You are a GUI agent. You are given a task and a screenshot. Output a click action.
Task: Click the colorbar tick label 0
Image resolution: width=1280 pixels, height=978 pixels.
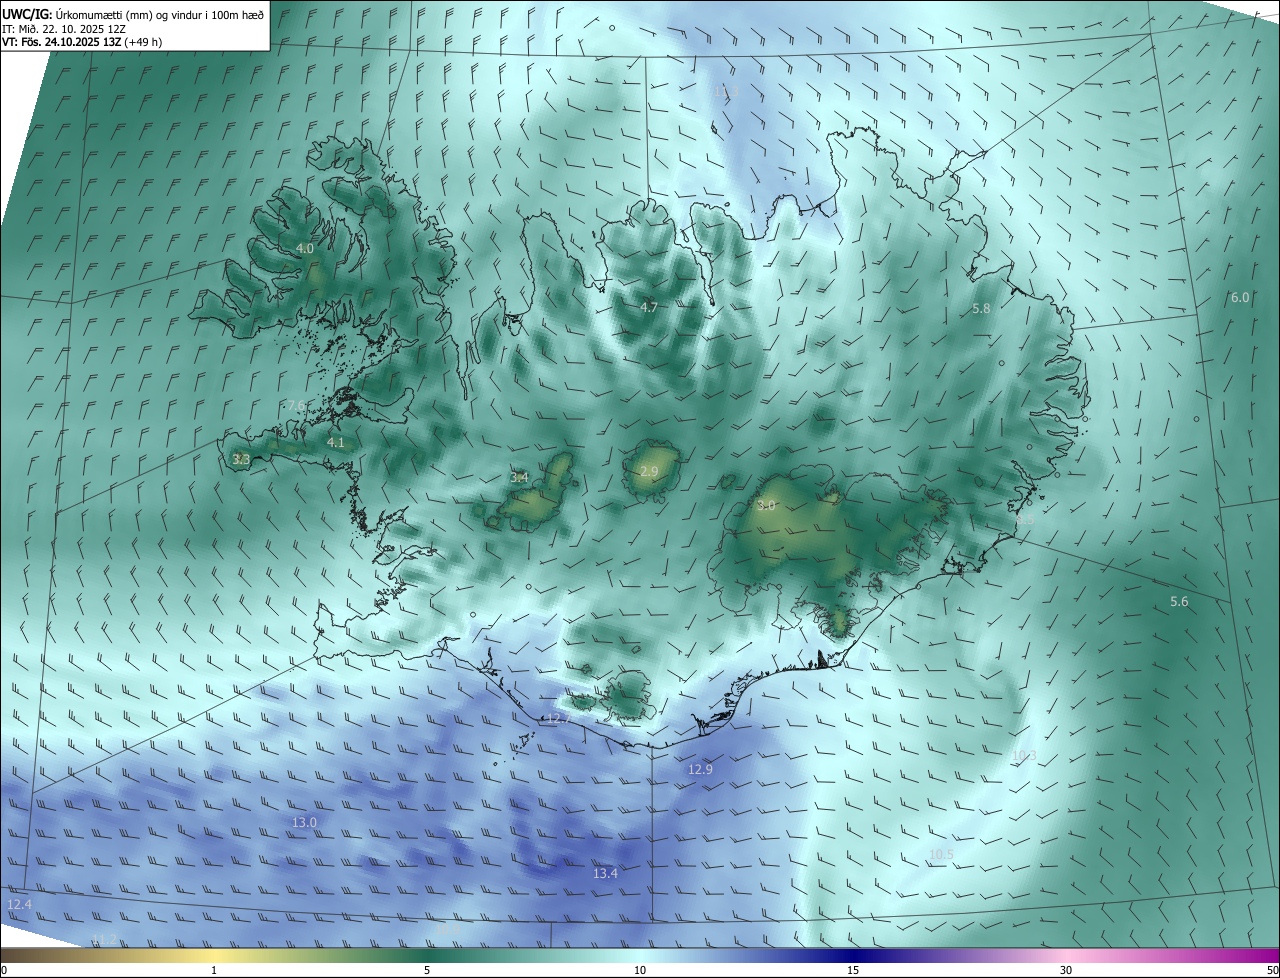[4, 970]
